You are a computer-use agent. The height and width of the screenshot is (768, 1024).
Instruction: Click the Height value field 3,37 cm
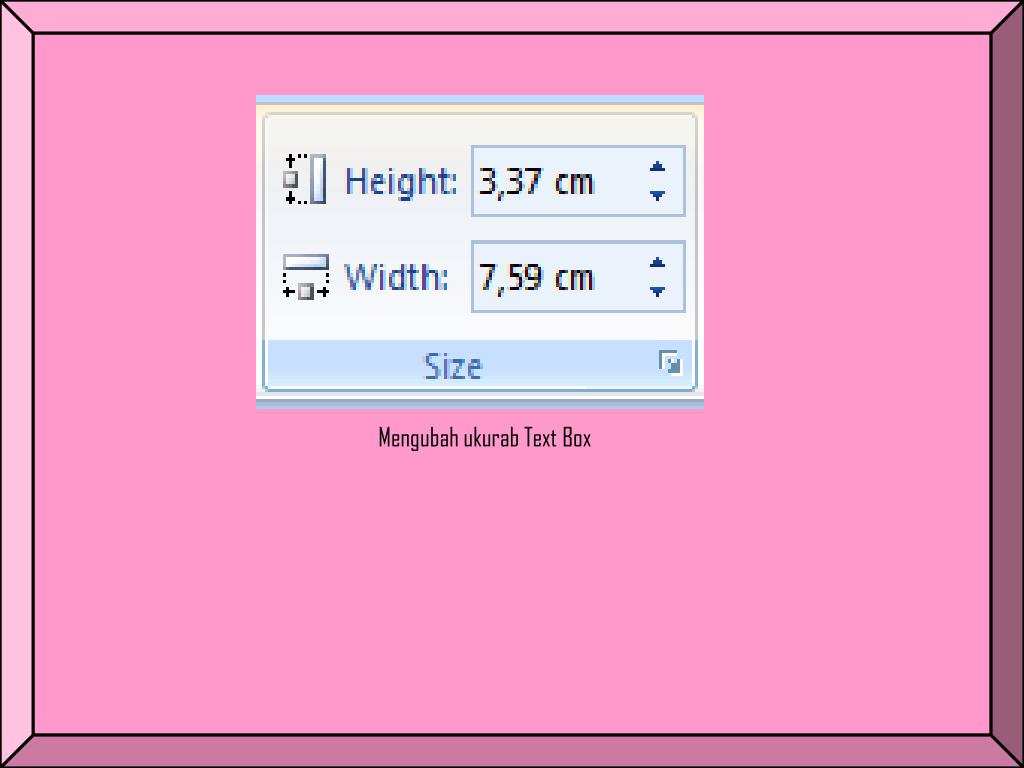coord(578,181)
